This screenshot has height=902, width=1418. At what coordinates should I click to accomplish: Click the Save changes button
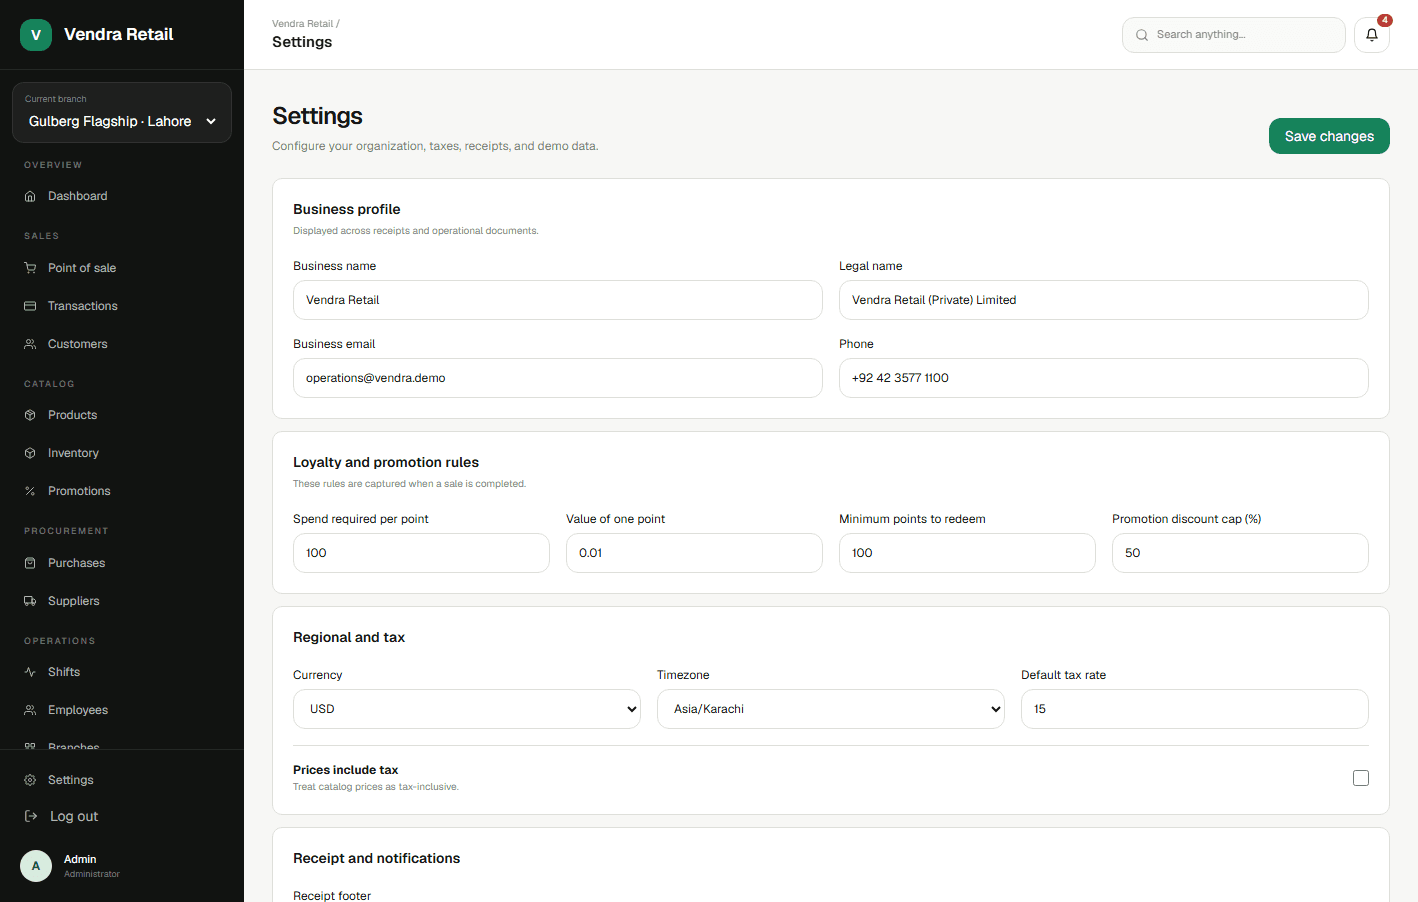pos(1329,136)
